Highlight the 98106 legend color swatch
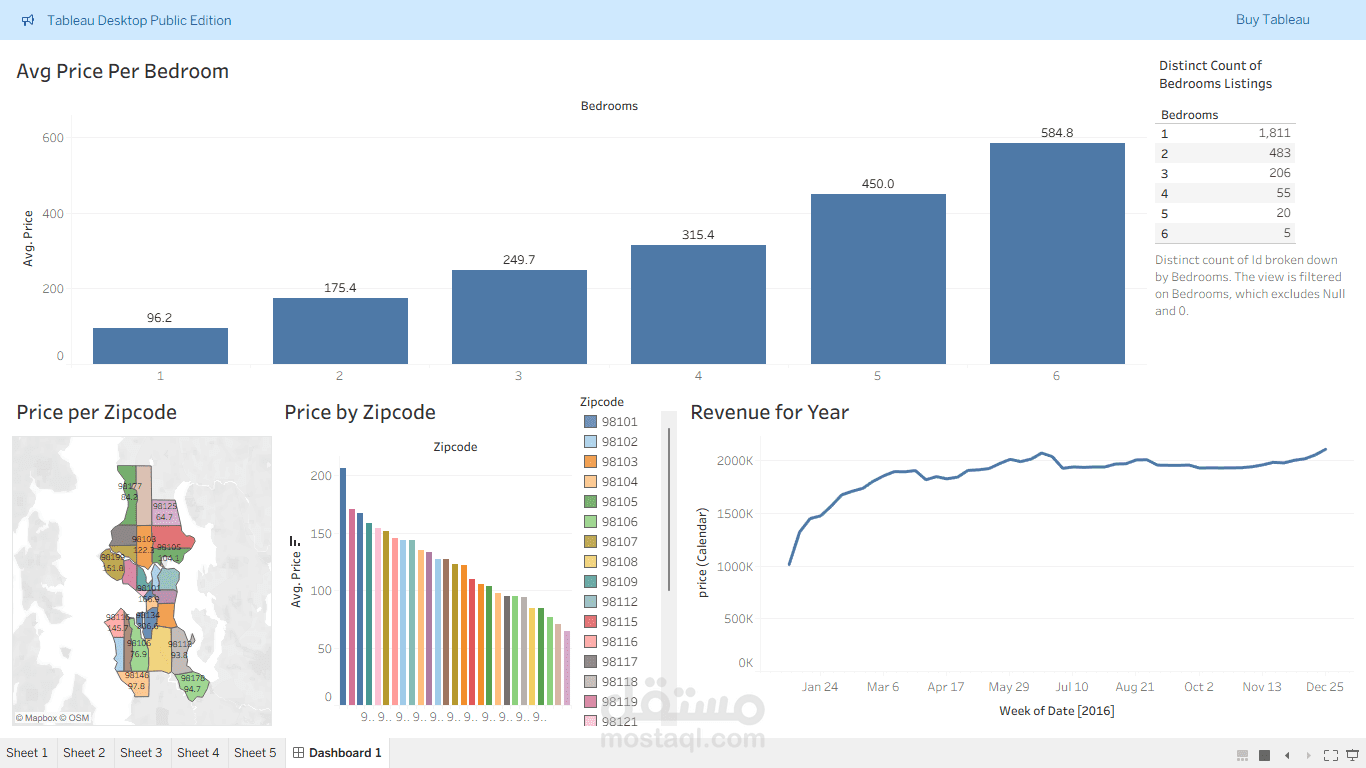Viewport: 1366px width, 768px height. tap(590, 522)
